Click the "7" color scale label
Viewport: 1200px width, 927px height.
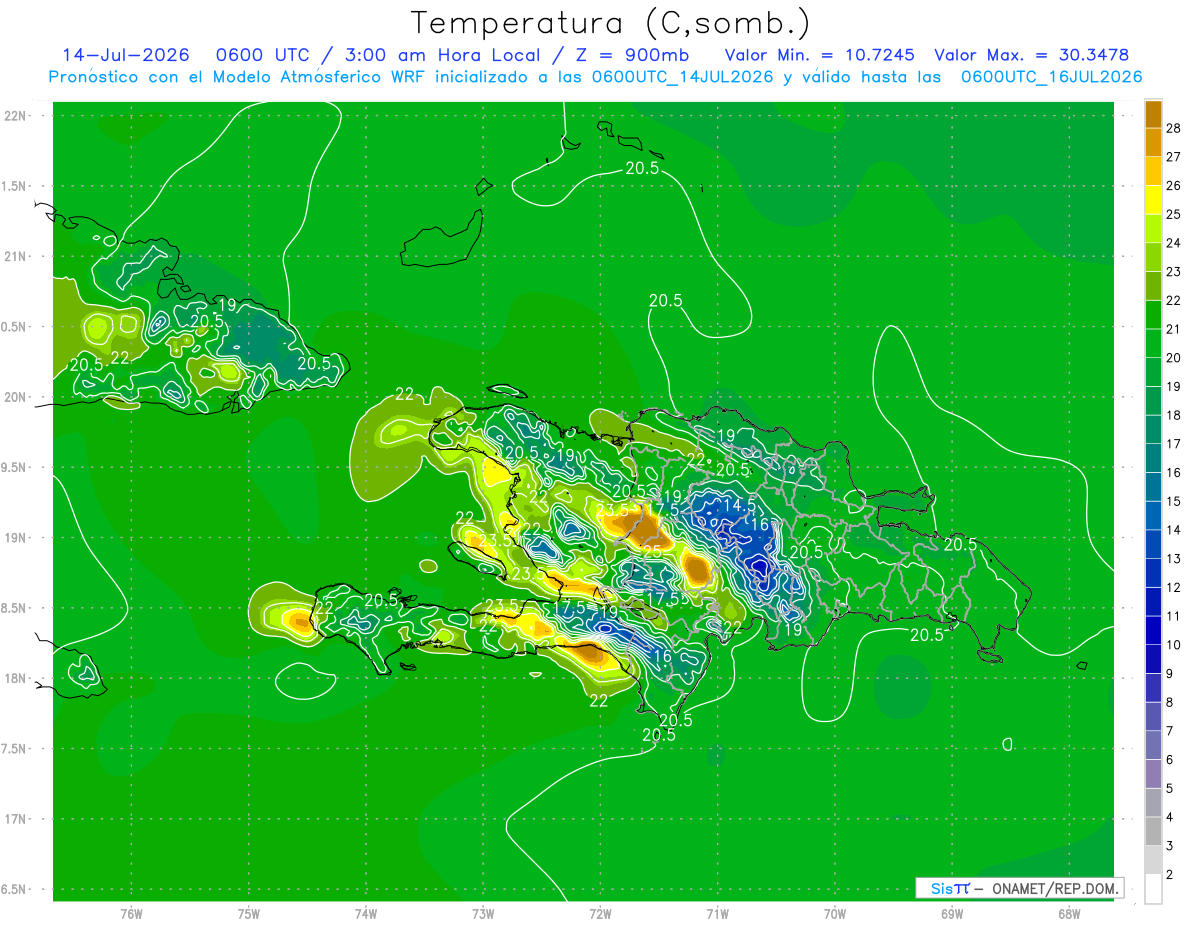pos(1171,731)
